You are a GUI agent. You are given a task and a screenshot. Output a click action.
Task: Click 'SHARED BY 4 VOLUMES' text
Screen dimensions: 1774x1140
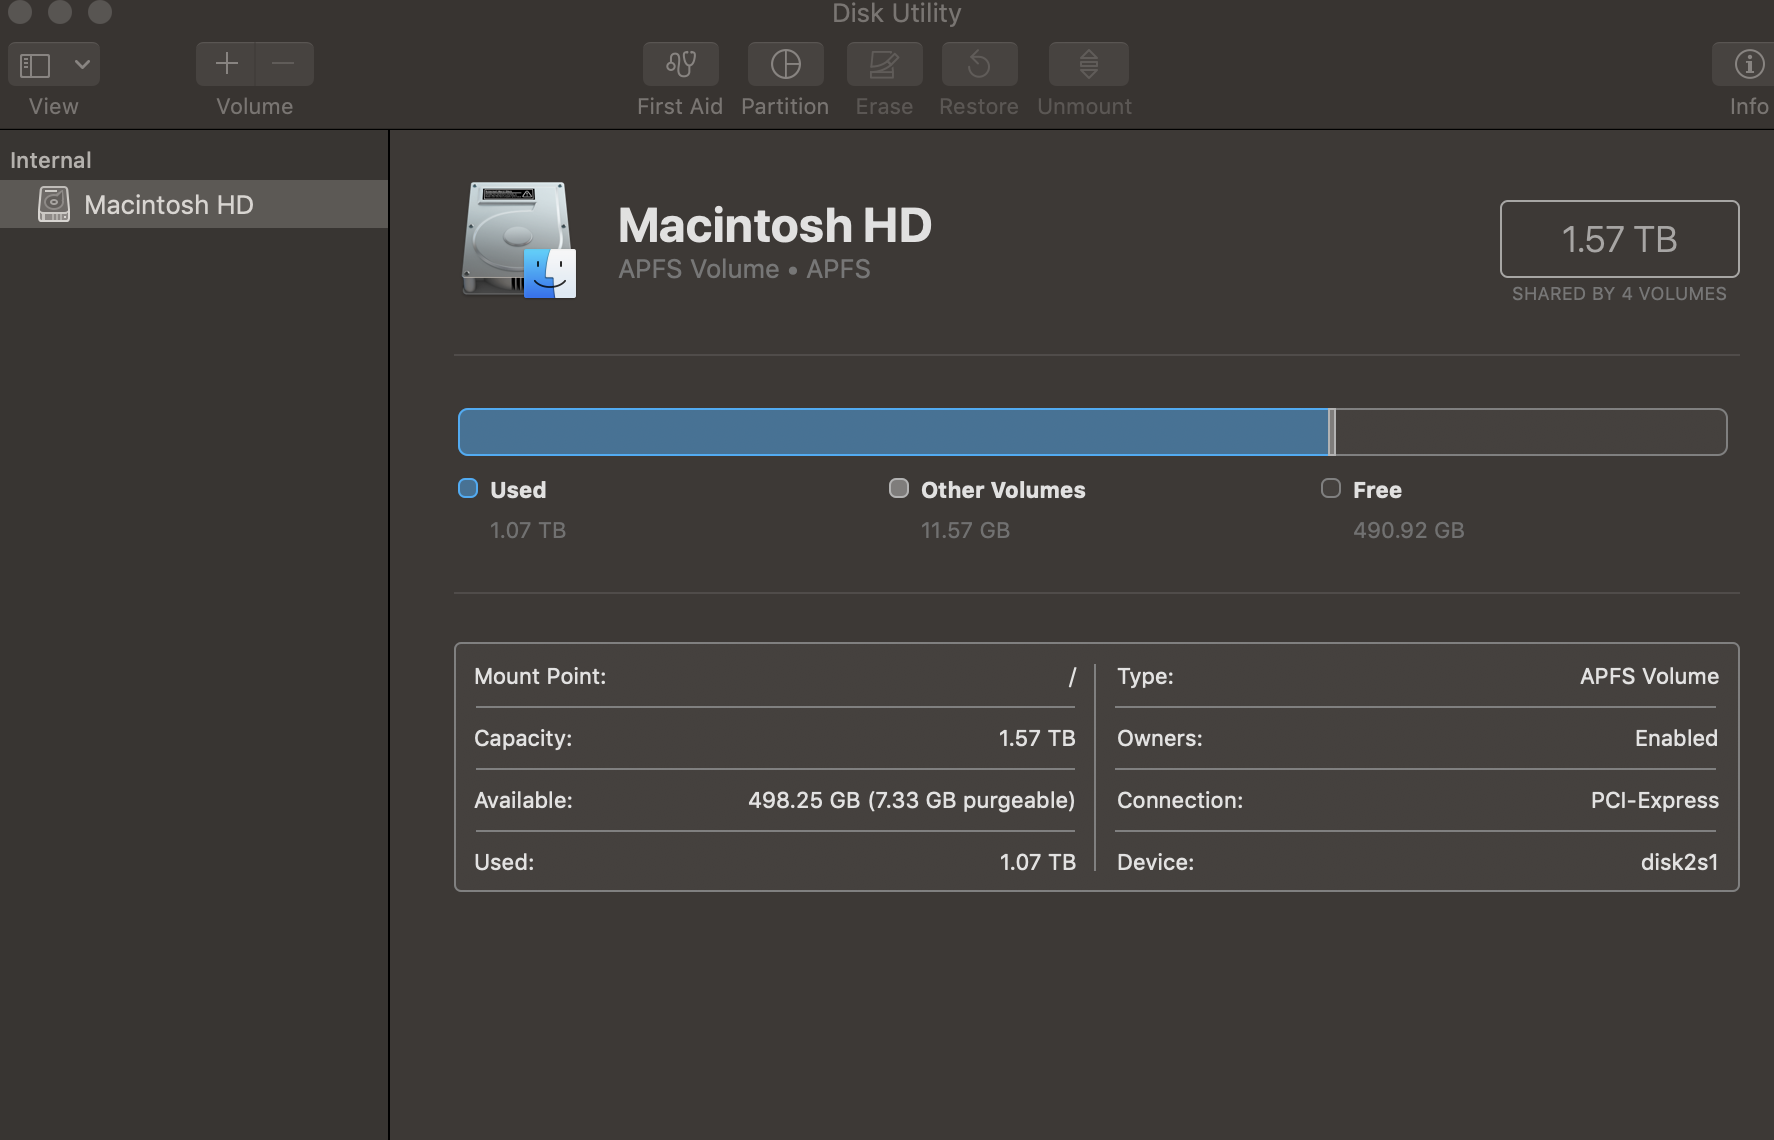1619,294
